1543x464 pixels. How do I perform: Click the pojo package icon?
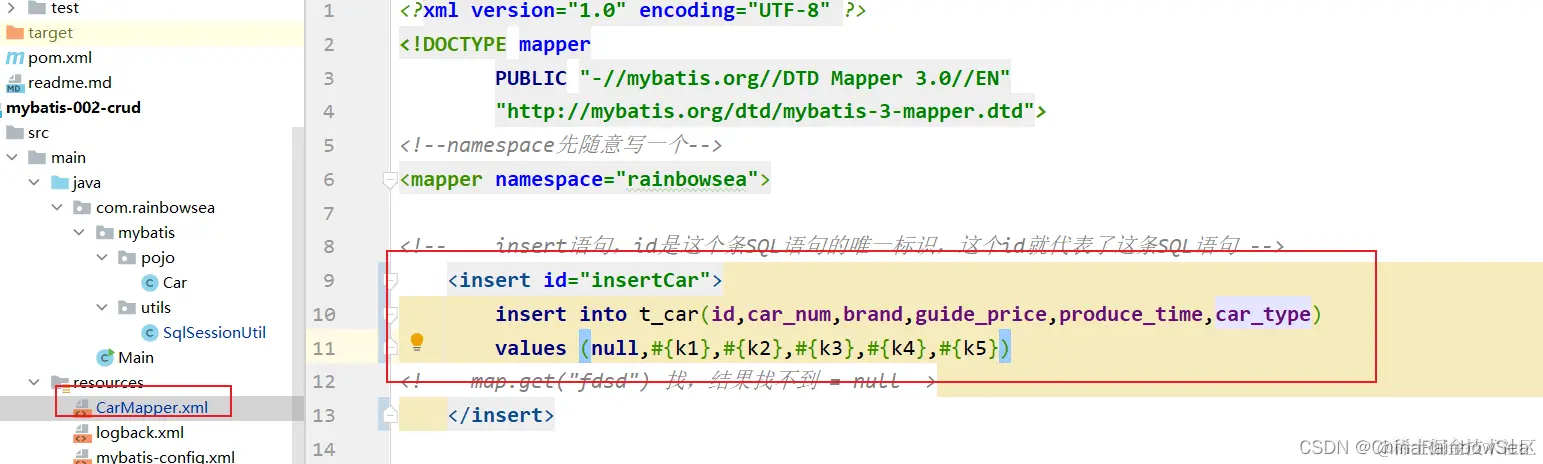[x=127, y=258]
